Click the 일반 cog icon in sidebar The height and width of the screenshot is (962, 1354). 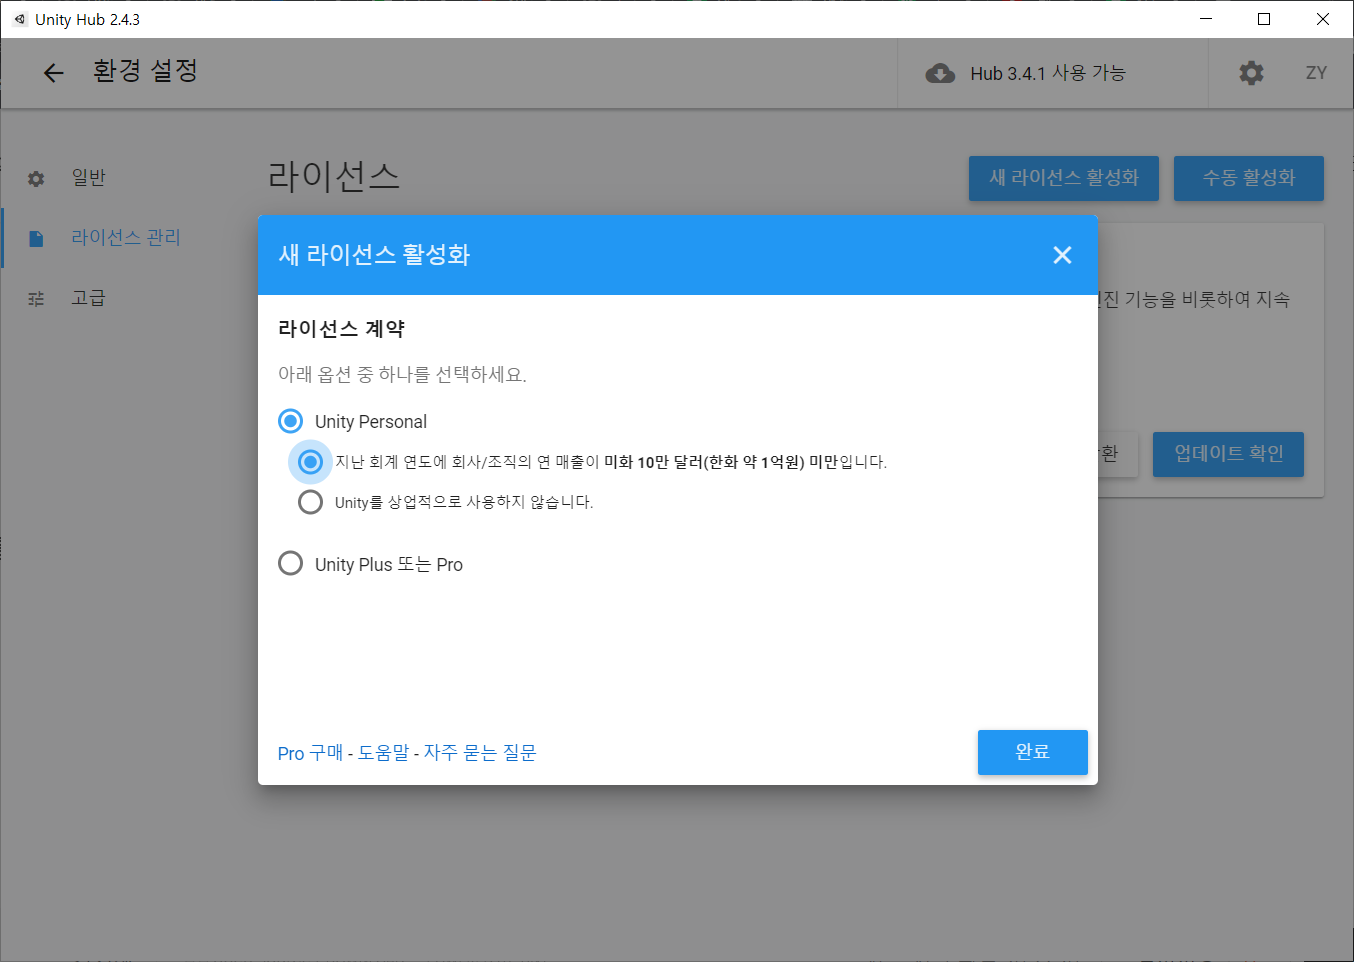click(36, 178)
